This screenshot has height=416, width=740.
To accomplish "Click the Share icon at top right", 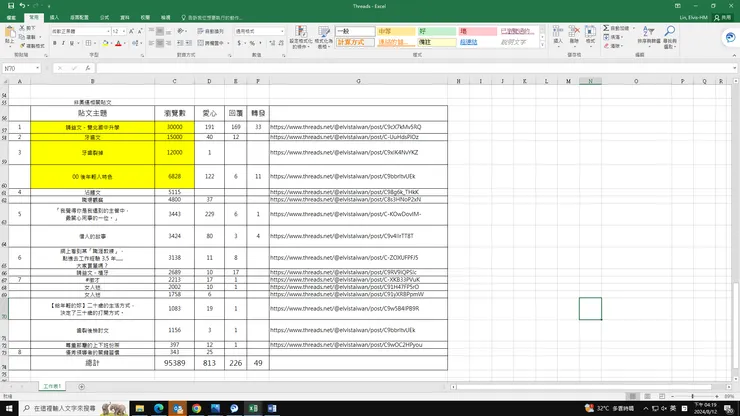I will point(722,17).
